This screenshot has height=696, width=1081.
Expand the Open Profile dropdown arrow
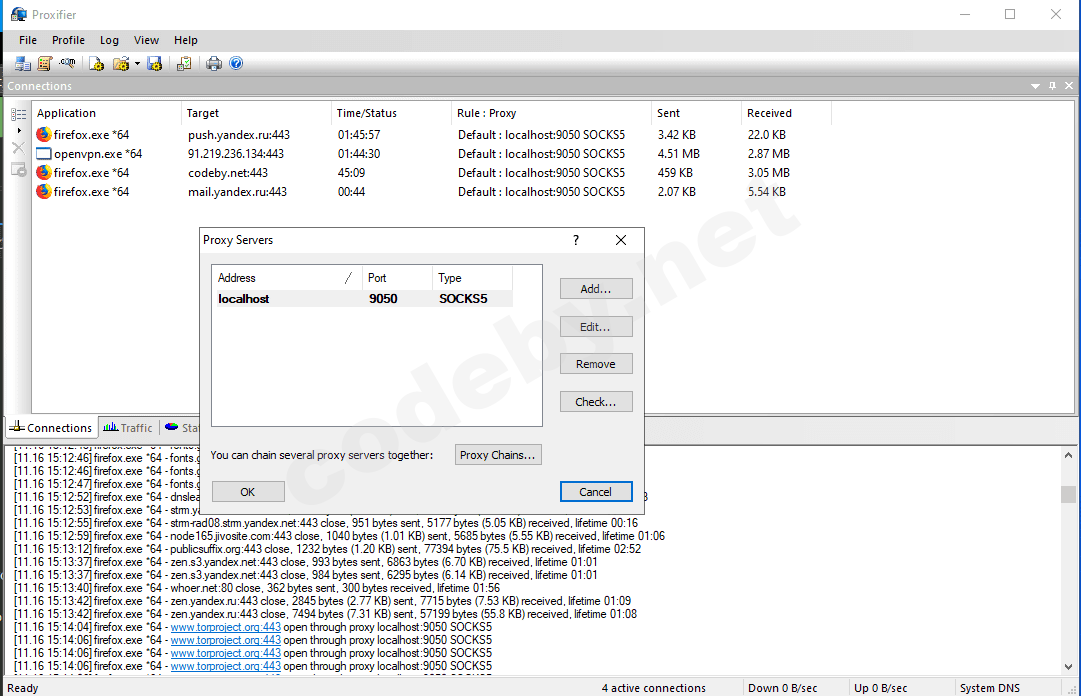(137, 63)
